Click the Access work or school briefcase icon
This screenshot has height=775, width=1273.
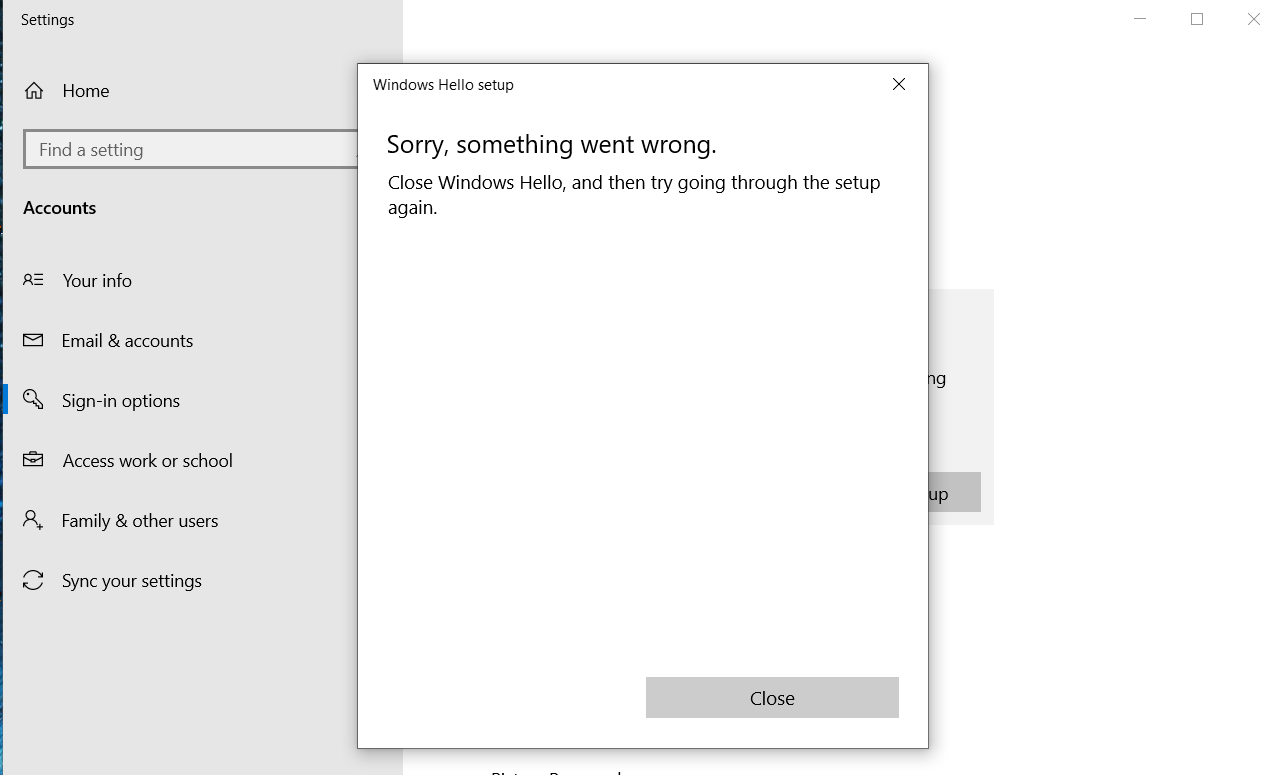pyautogui.click(x=33, y=460)
